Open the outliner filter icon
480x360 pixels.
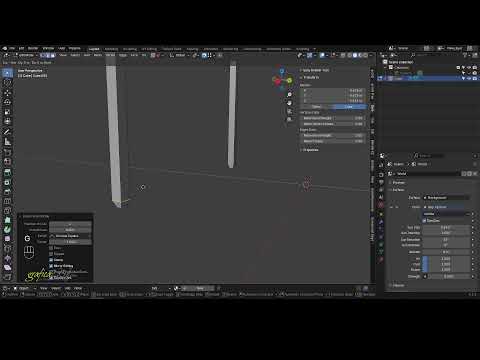(x=465, y=55)
